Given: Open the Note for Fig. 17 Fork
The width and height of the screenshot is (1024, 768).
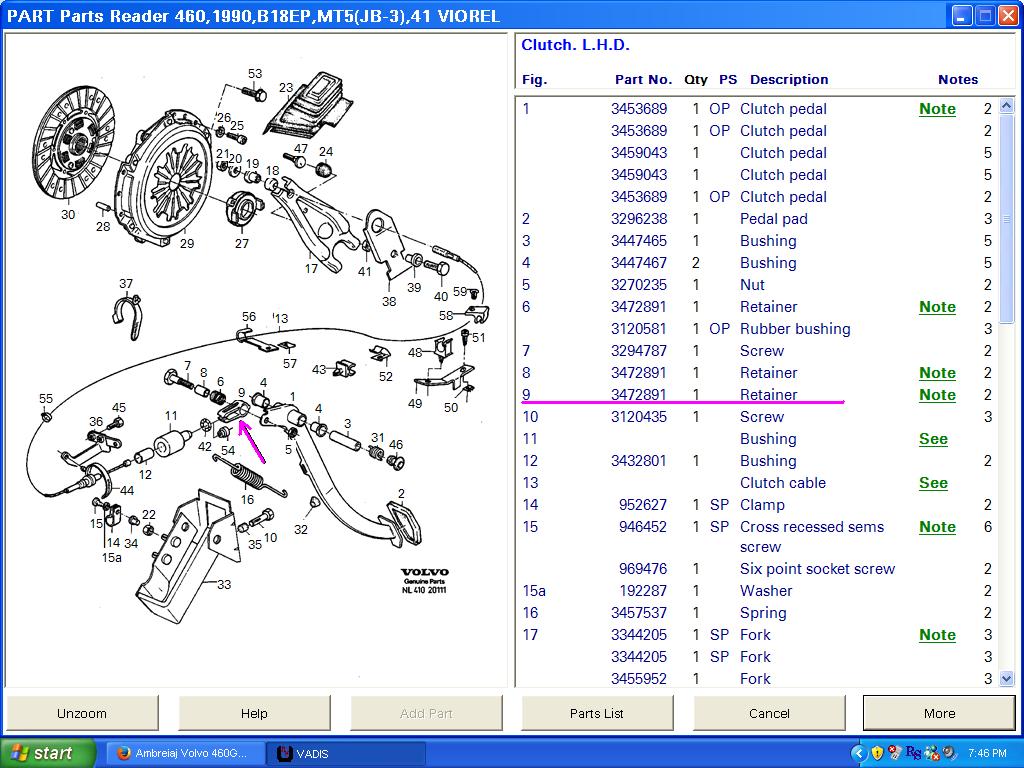Looking at the screenshot, I should pyautogui.click(x=937, y=635).
